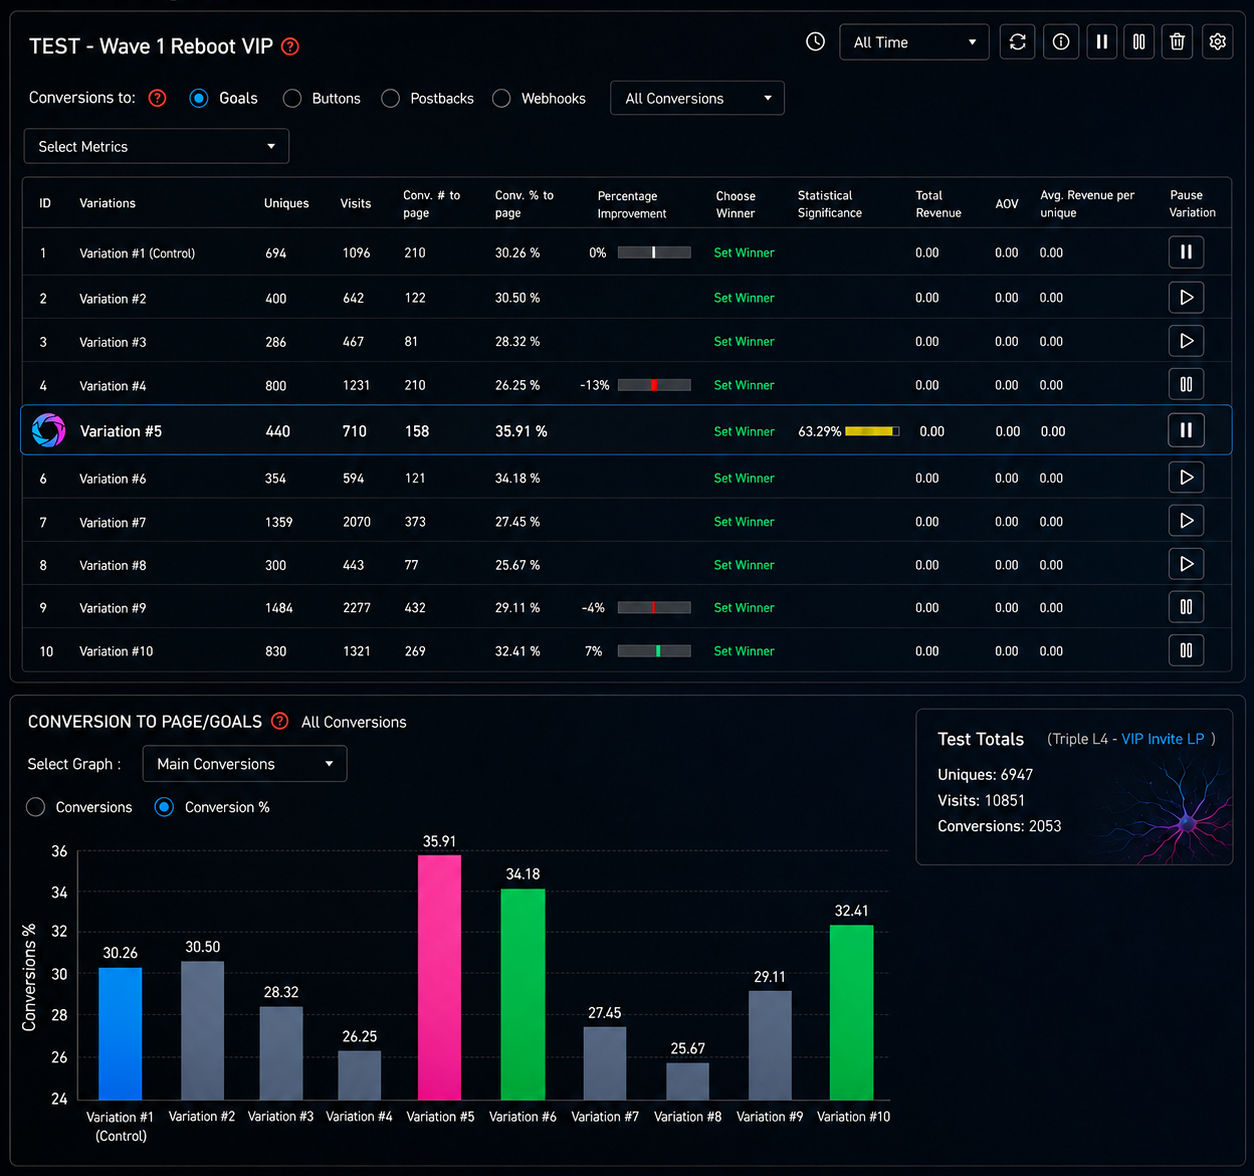Click the Variation #10 percentage improvement bar
Image resolution: width=1254 pixels, height=1176 pixels.
click(x=654, y=651)
